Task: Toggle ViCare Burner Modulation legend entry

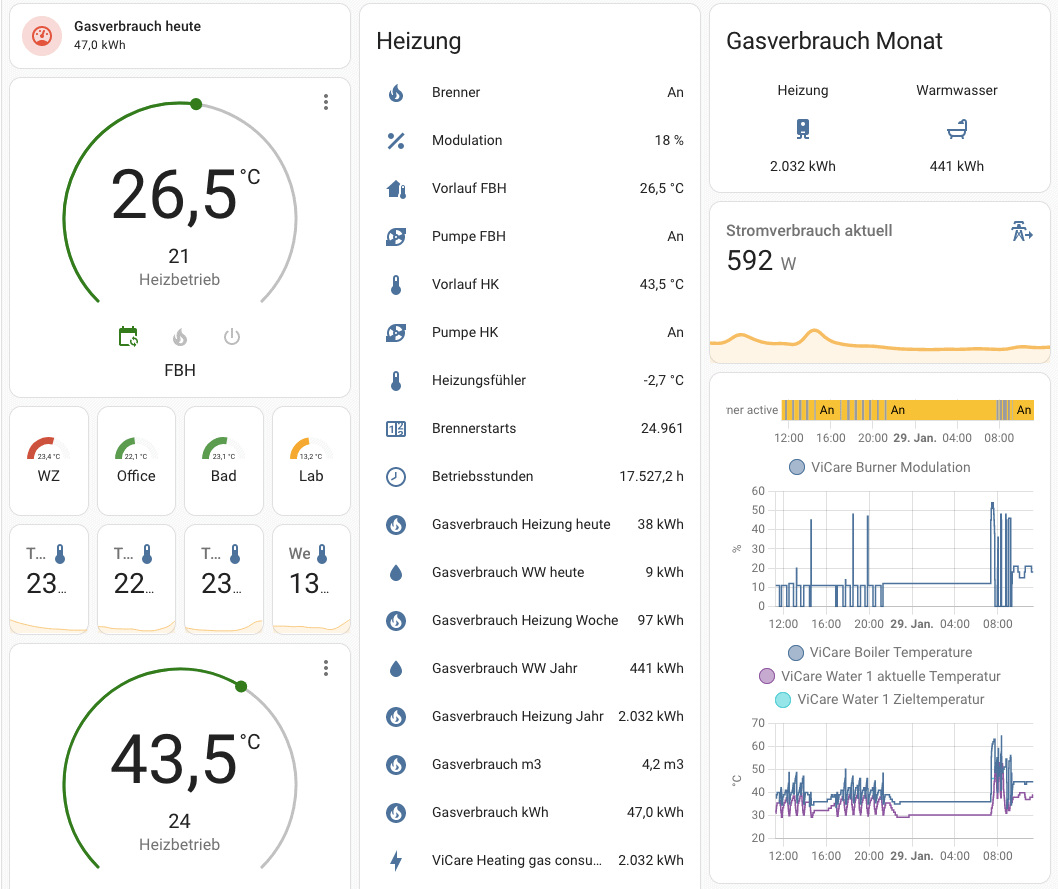Action: tap(878, 467)
